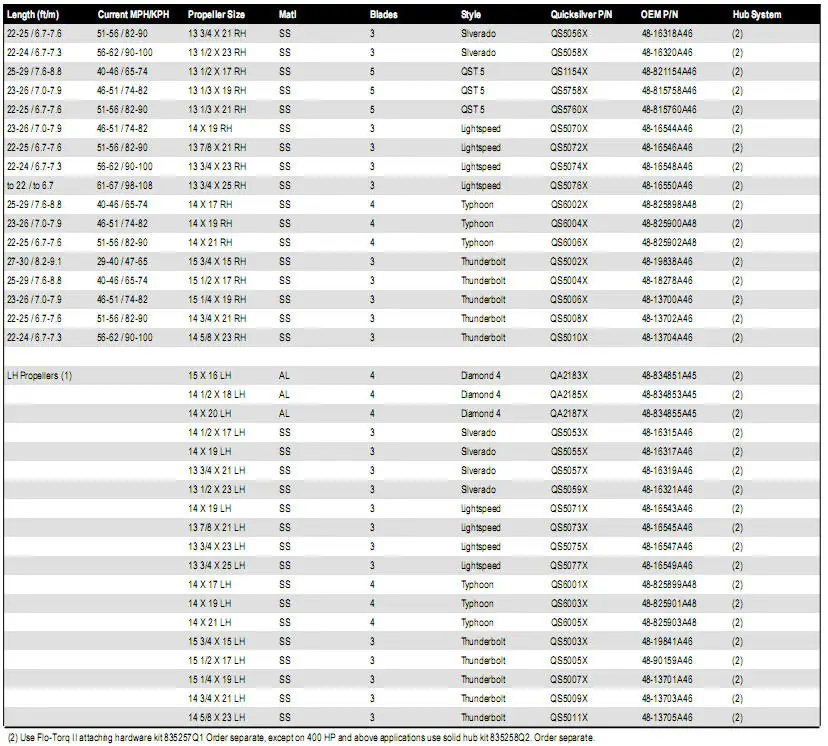Select OEM part number 48-16317A46
Viewport: 828px width, 746px height.
666,452
